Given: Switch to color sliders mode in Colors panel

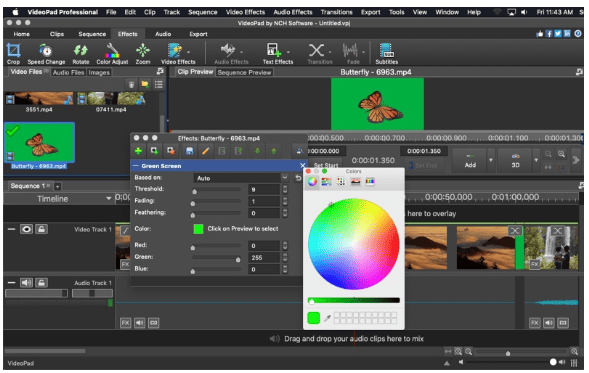Looking at the screenshot, I should [x=326, y=182].
